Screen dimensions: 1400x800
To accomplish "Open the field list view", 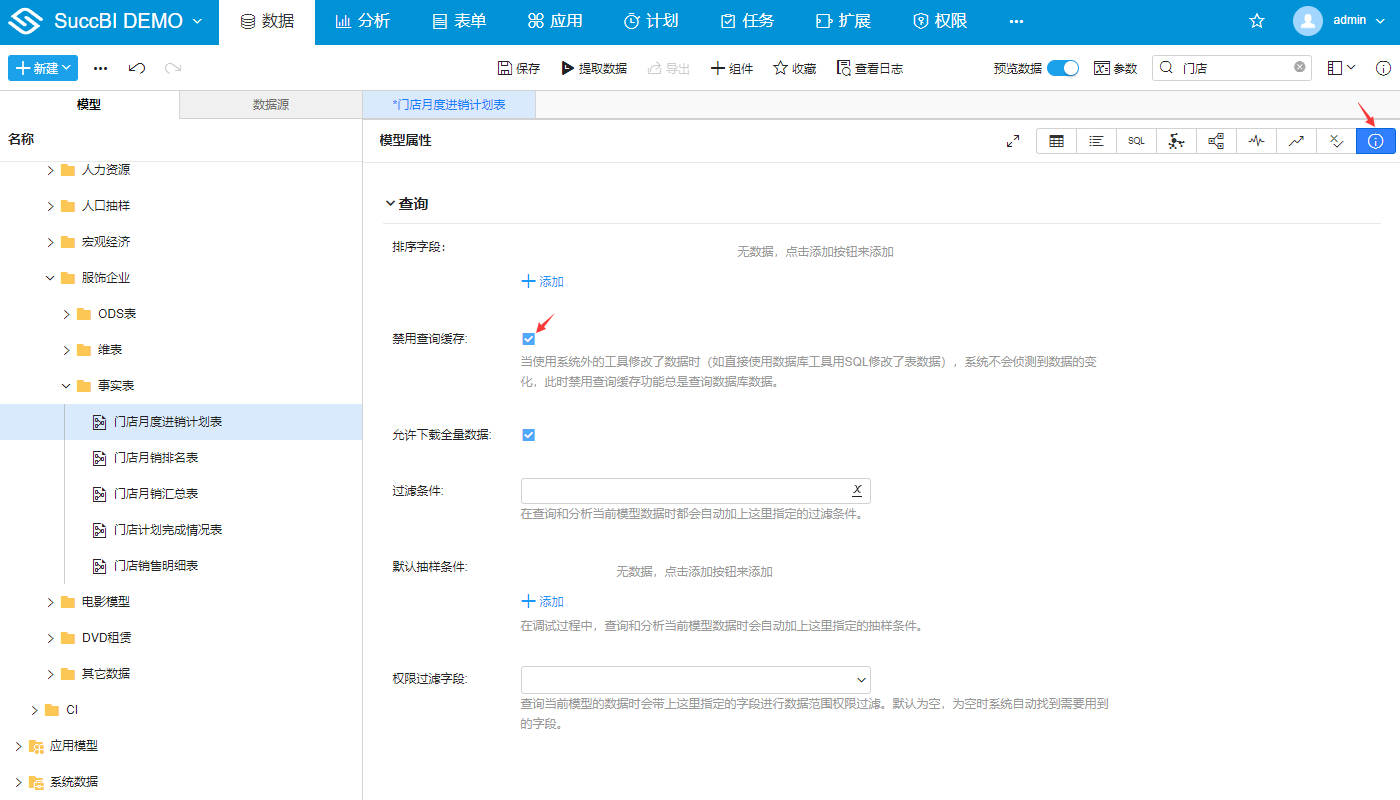I will pyautogui.click(x=1096, y=141).
